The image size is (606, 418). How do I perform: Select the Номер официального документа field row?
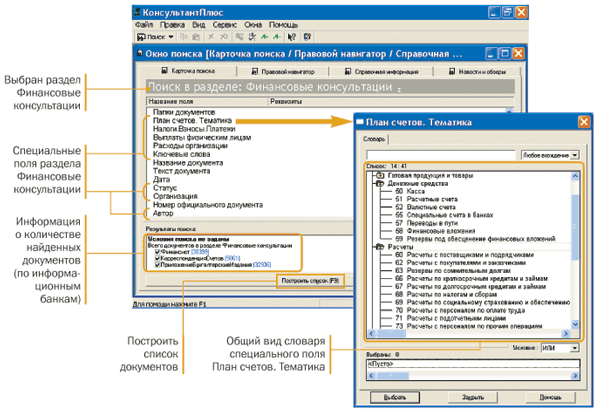pos(208,205)
